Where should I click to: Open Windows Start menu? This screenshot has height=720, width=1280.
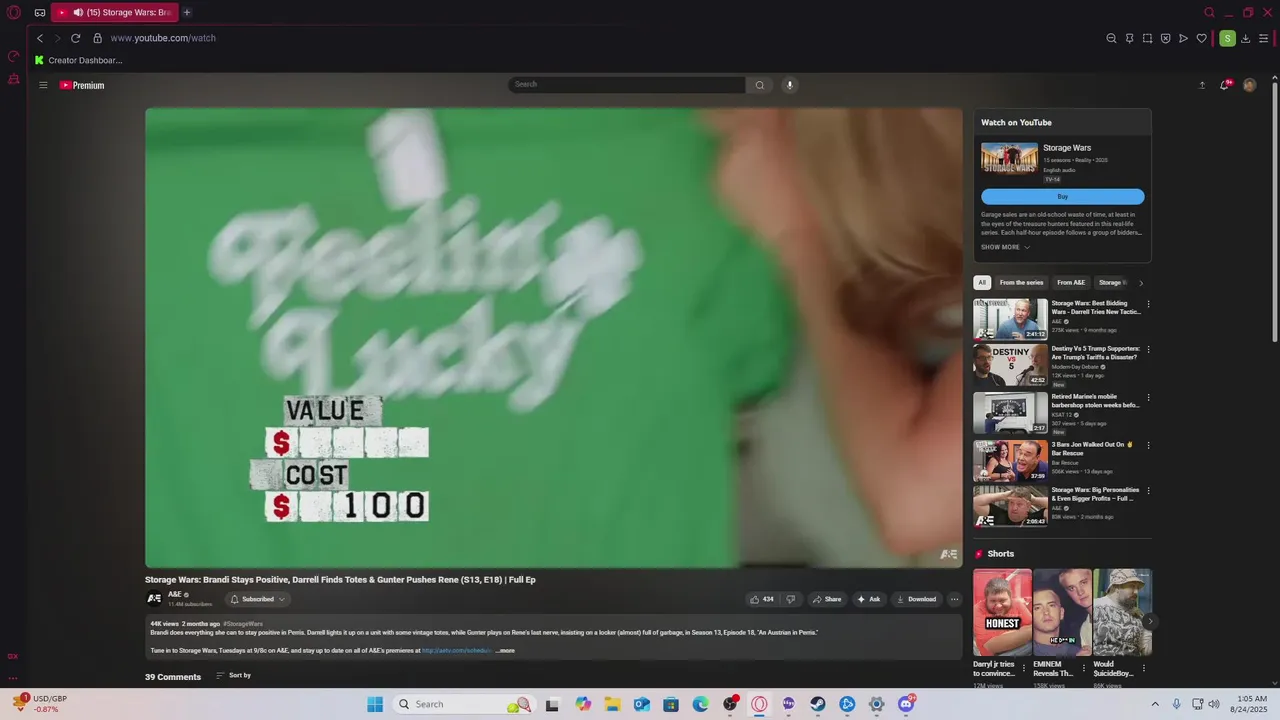pos(375,704)
